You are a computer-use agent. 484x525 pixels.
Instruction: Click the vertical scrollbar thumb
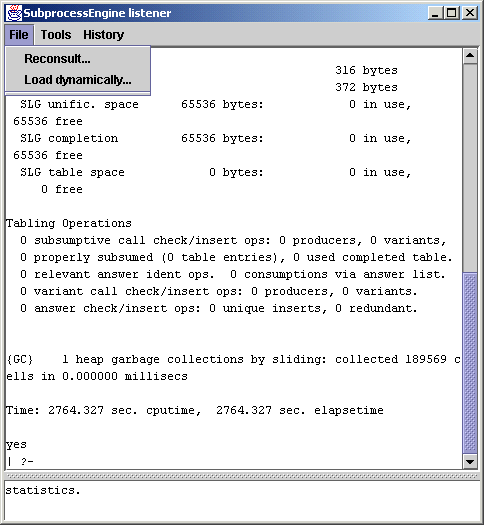(x=470, y=363)
